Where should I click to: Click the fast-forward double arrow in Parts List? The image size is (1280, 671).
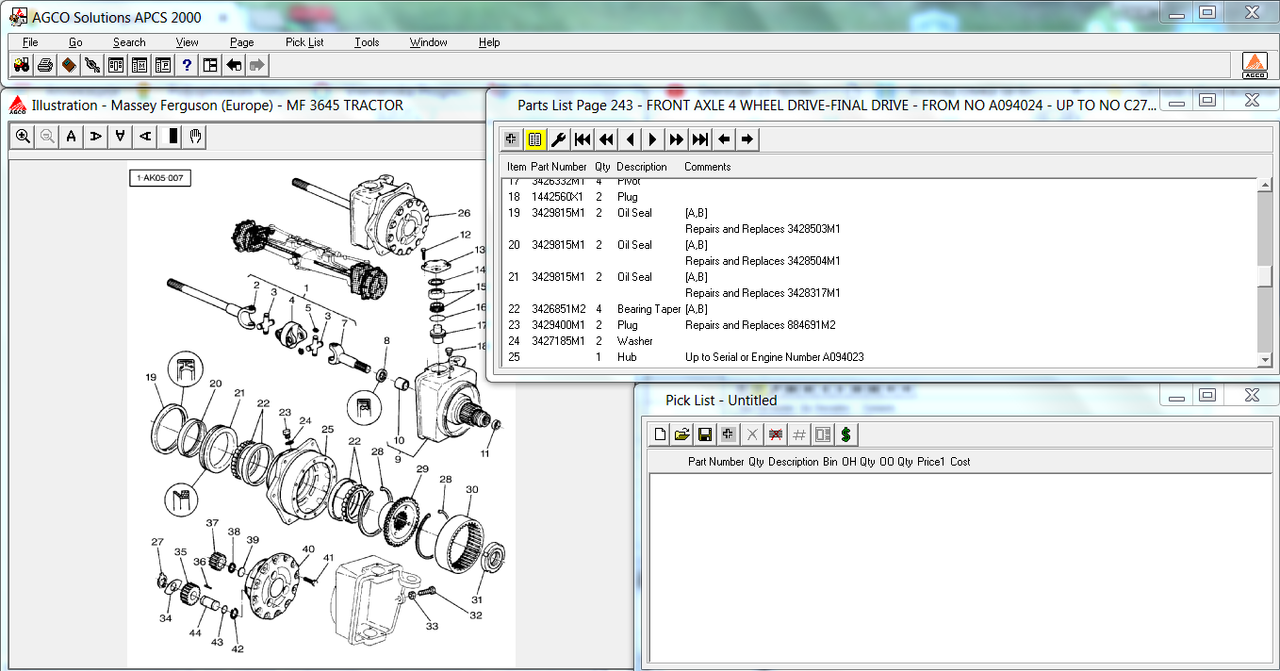pyautogui.click(x=677, y=139)
